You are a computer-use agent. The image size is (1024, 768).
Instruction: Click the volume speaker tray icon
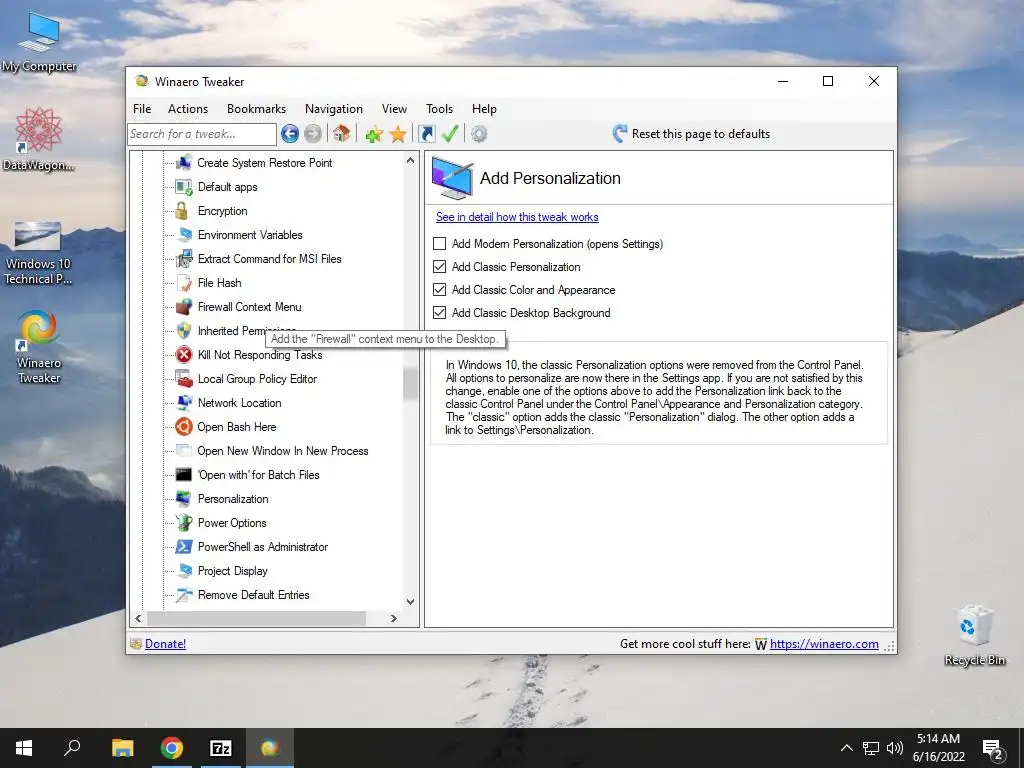895,748
